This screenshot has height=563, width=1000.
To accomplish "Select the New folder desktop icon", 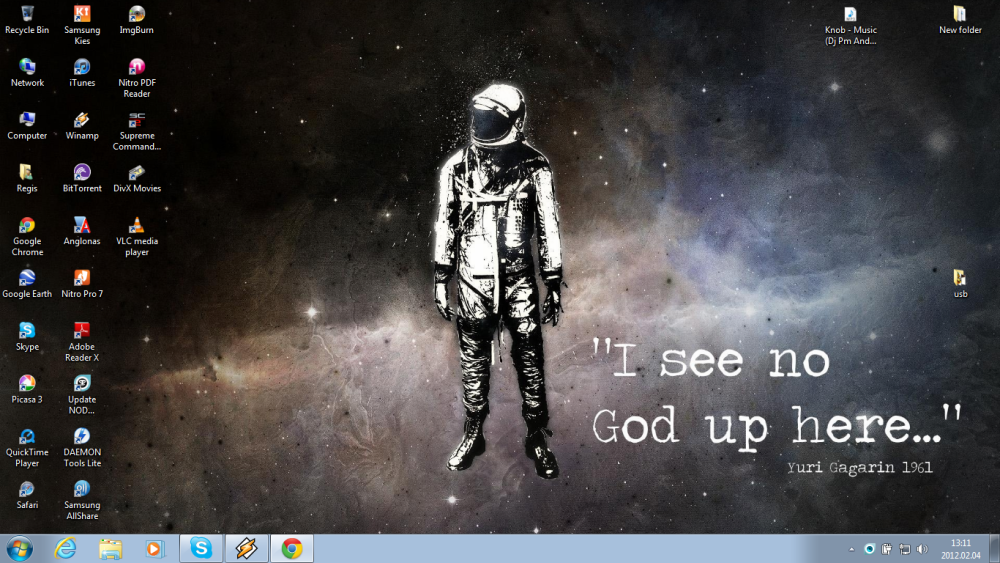I will (x=960, y=20).
